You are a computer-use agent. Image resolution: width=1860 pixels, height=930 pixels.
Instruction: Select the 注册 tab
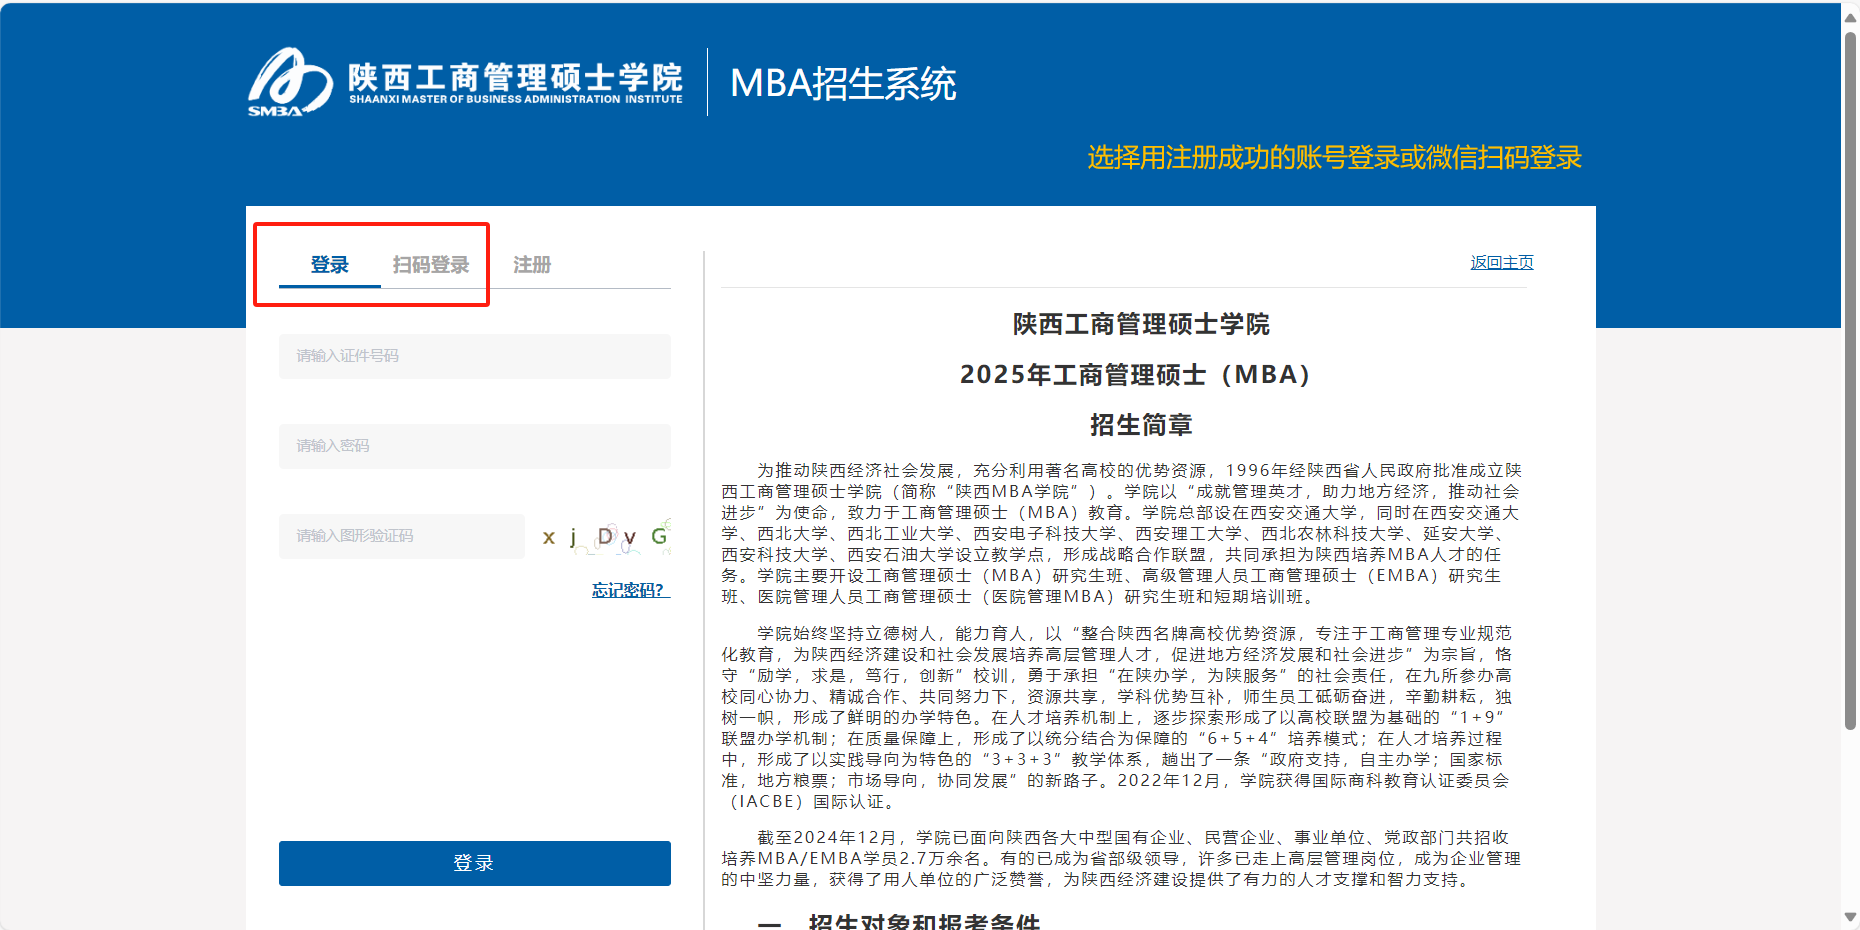[x=532, y=265]
